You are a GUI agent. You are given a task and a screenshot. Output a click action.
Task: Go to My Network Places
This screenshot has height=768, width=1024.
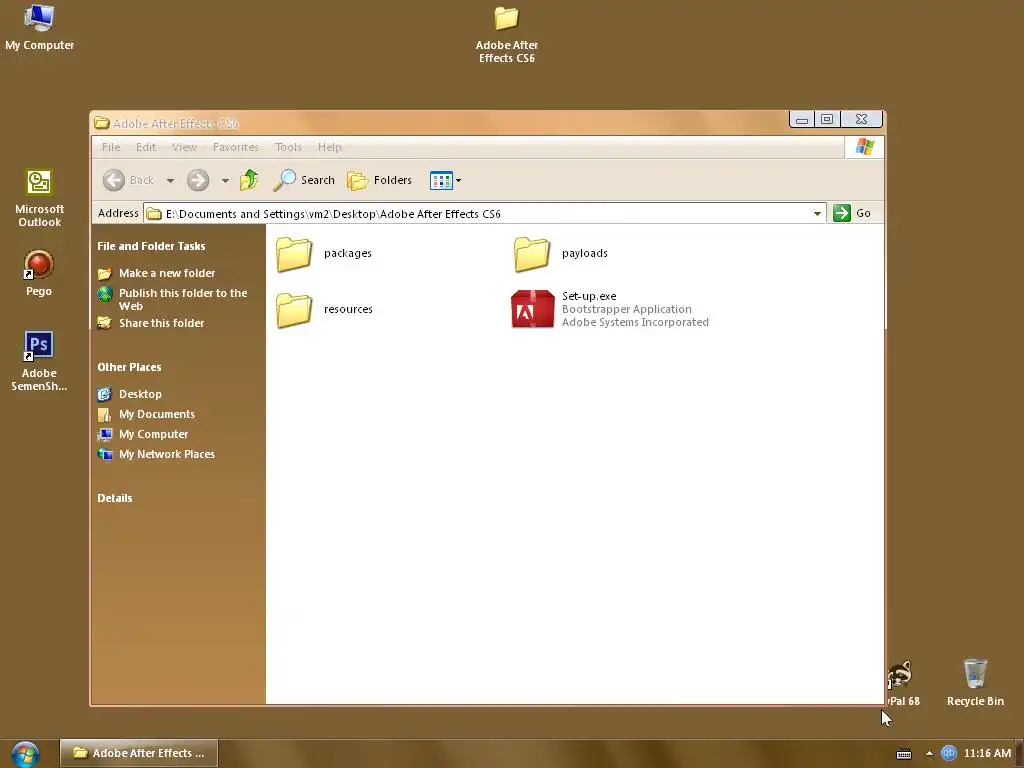click(167, 455)
